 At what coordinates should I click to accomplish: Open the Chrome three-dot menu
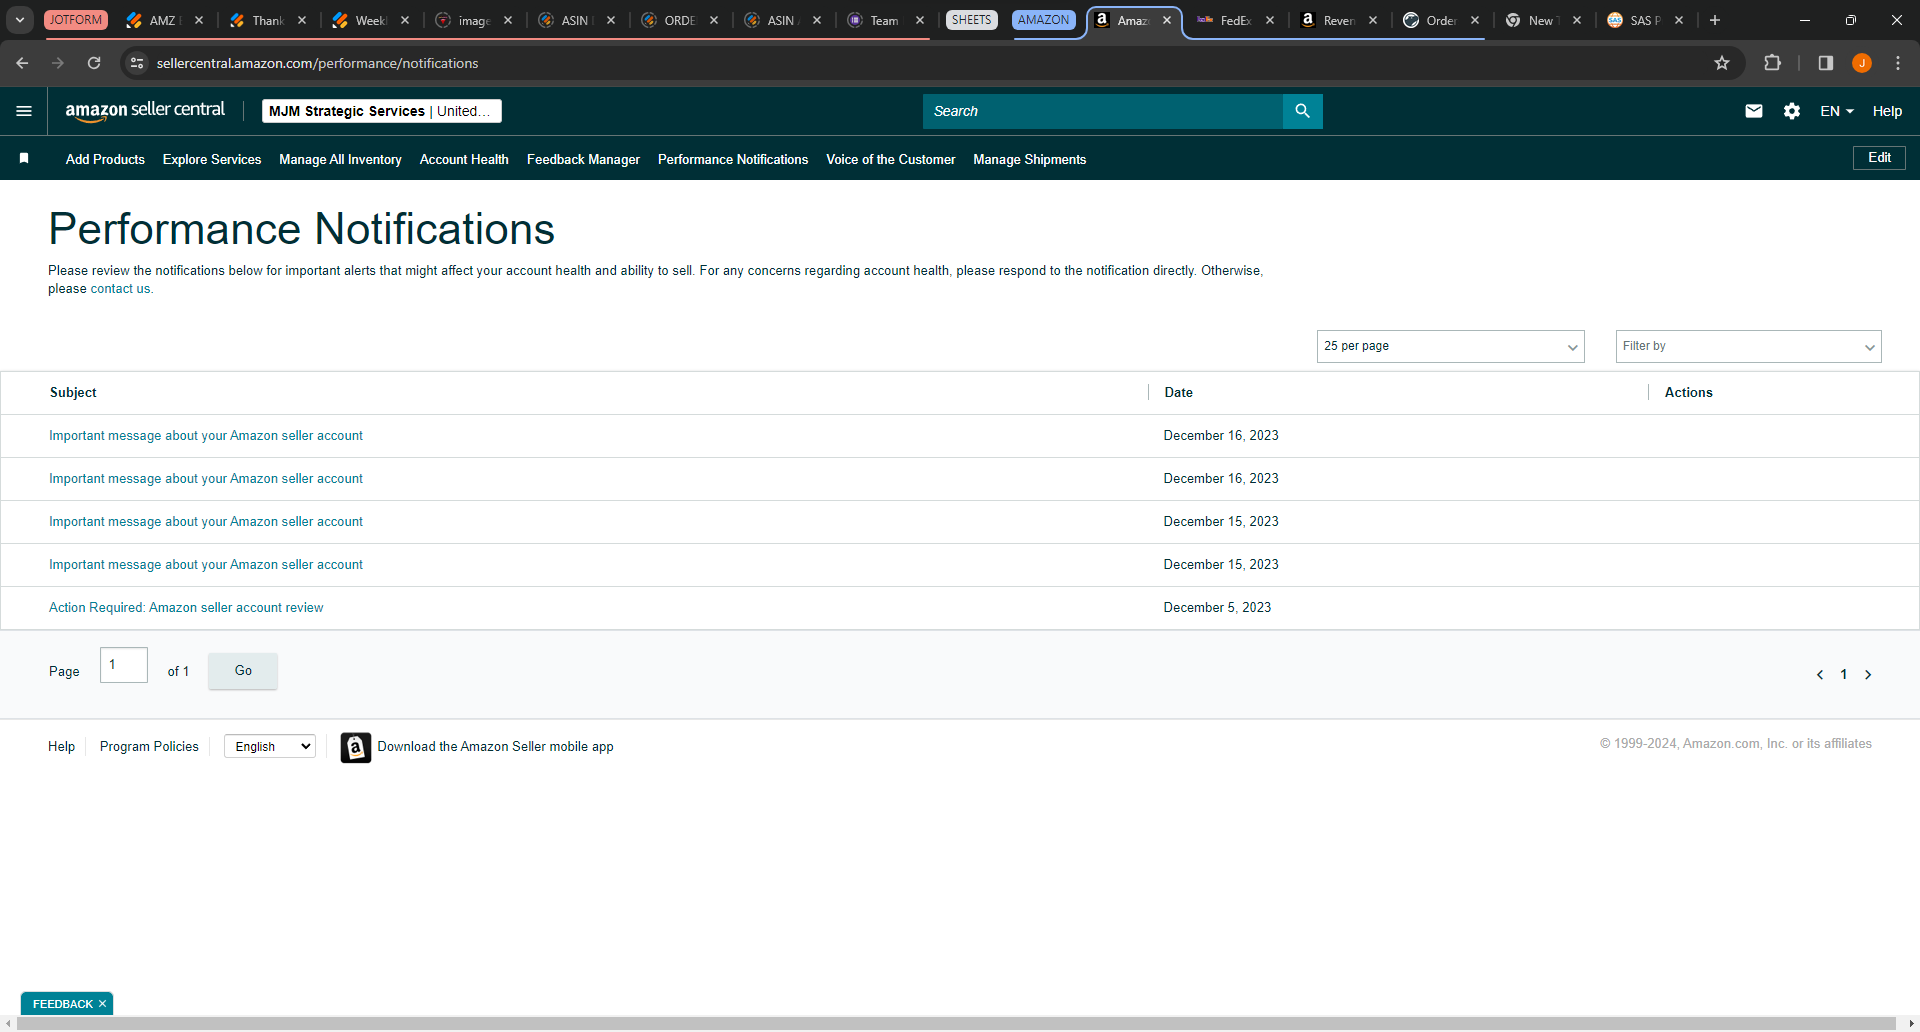(1898, 63)
